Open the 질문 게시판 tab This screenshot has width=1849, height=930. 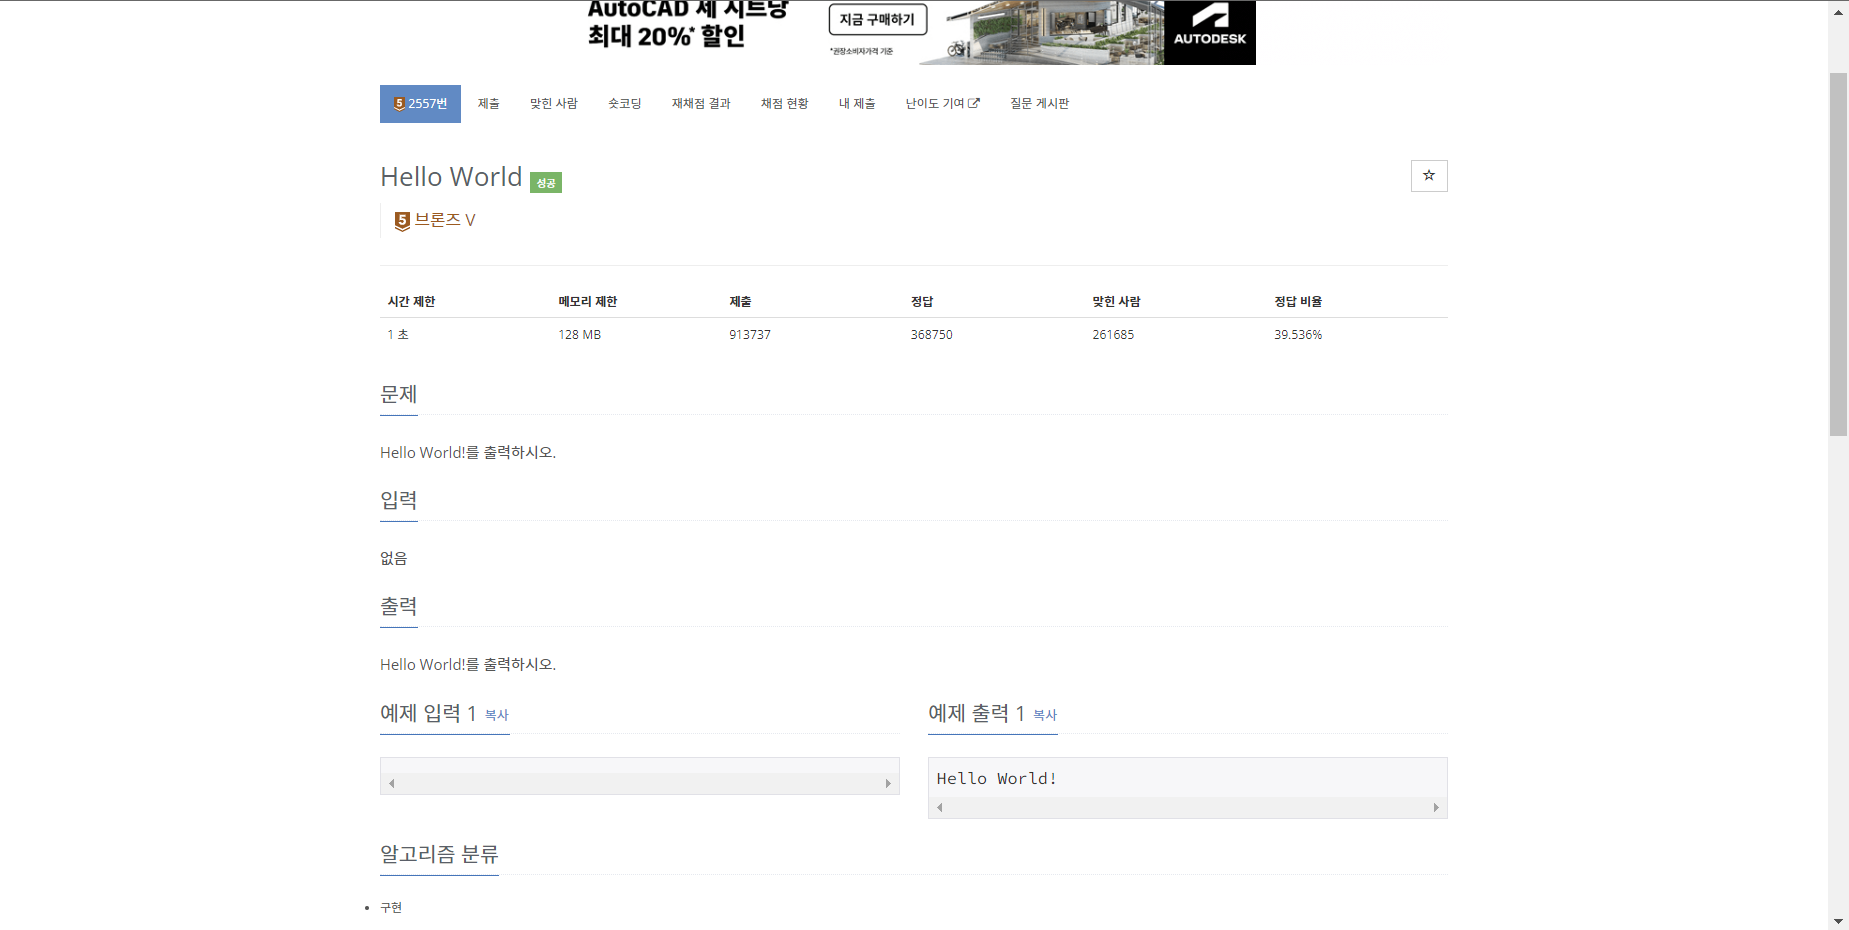pos(1040,103)
